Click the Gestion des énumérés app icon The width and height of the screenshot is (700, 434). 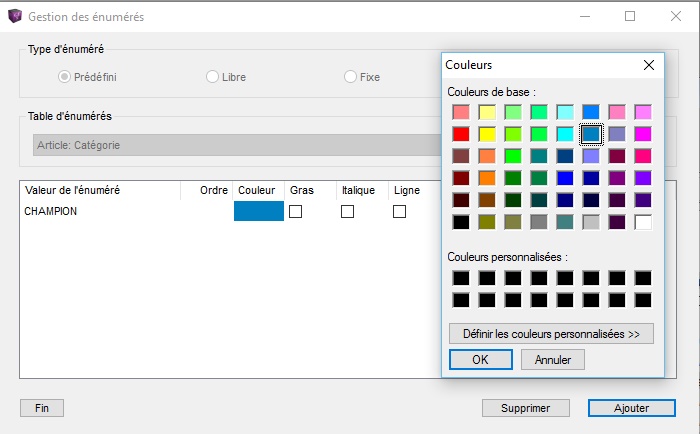(15, 16)
